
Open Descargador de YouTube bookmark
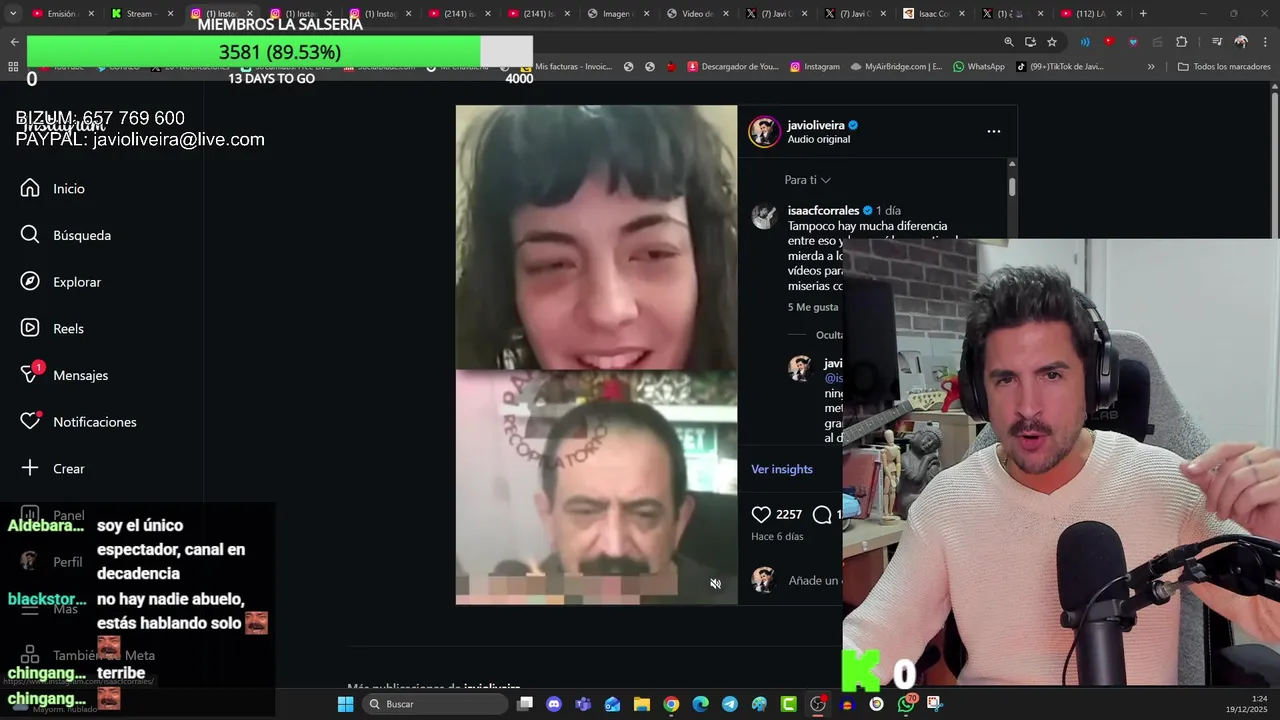[732, 67]
